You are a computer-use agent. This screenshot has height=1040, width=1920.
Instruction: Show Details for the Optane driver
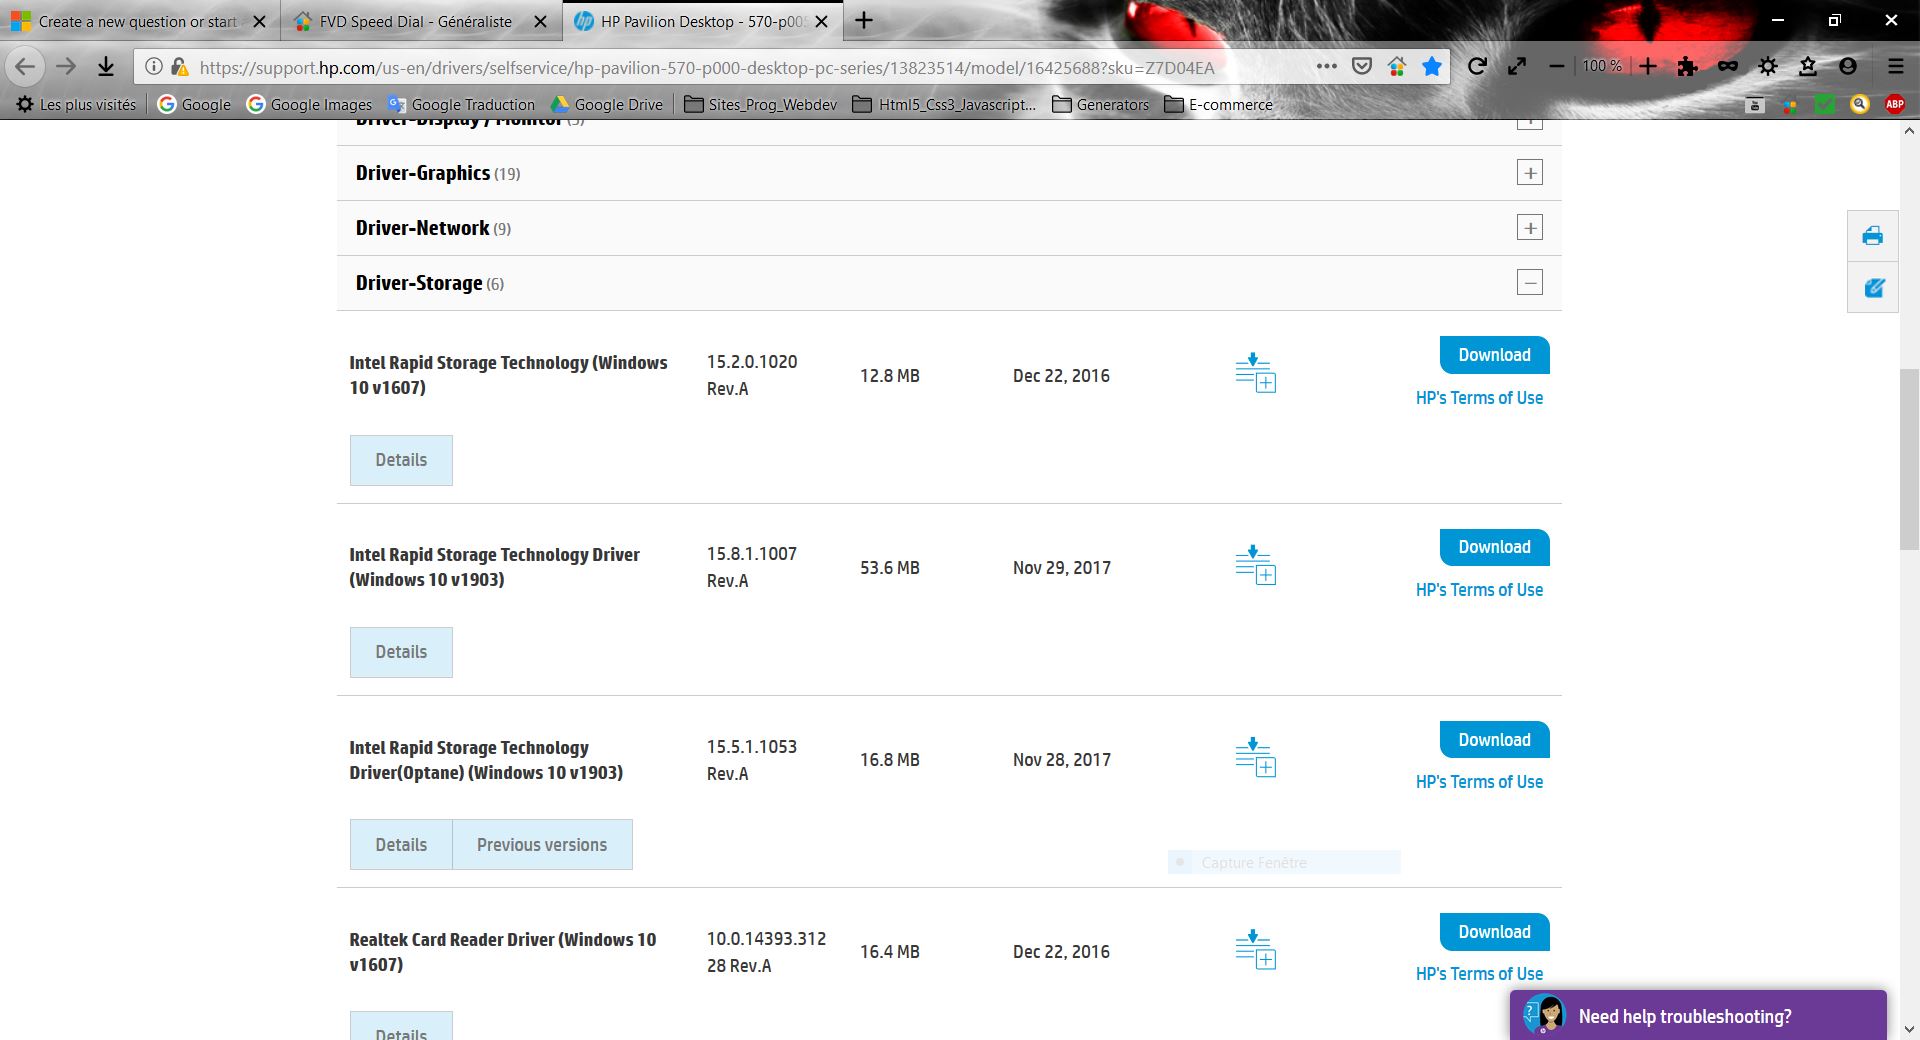point(401,844)
